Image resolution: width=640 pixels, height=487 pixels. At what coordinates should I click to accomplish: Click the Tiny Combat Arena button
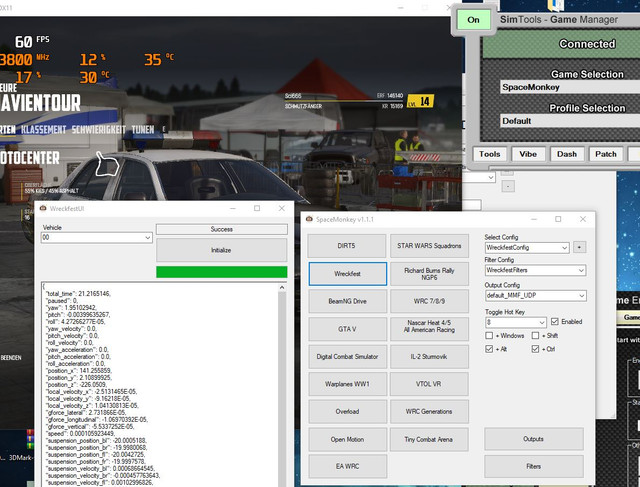click(x=429, y=439)
